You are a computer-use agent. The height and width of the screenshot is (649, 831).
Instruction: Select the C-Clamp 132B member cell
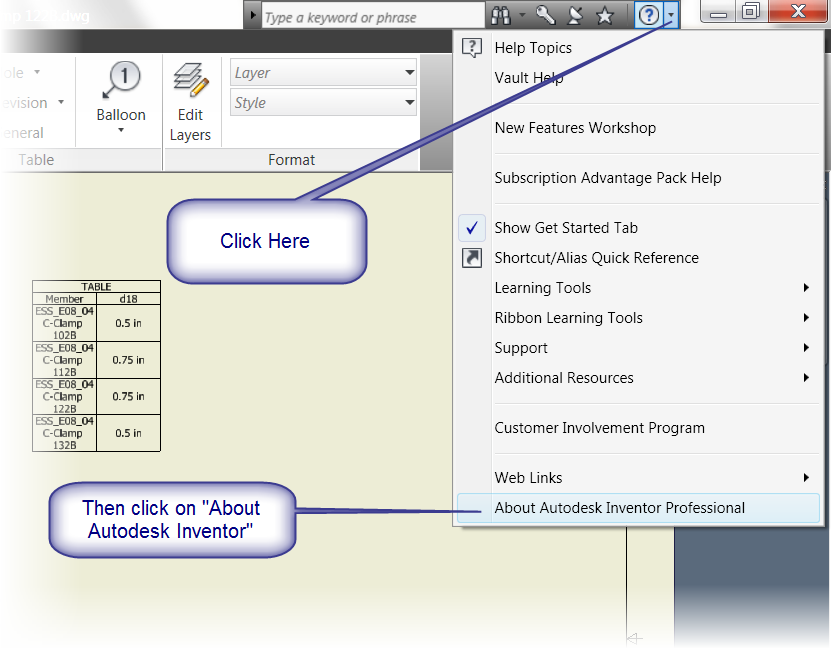point(65,433)
